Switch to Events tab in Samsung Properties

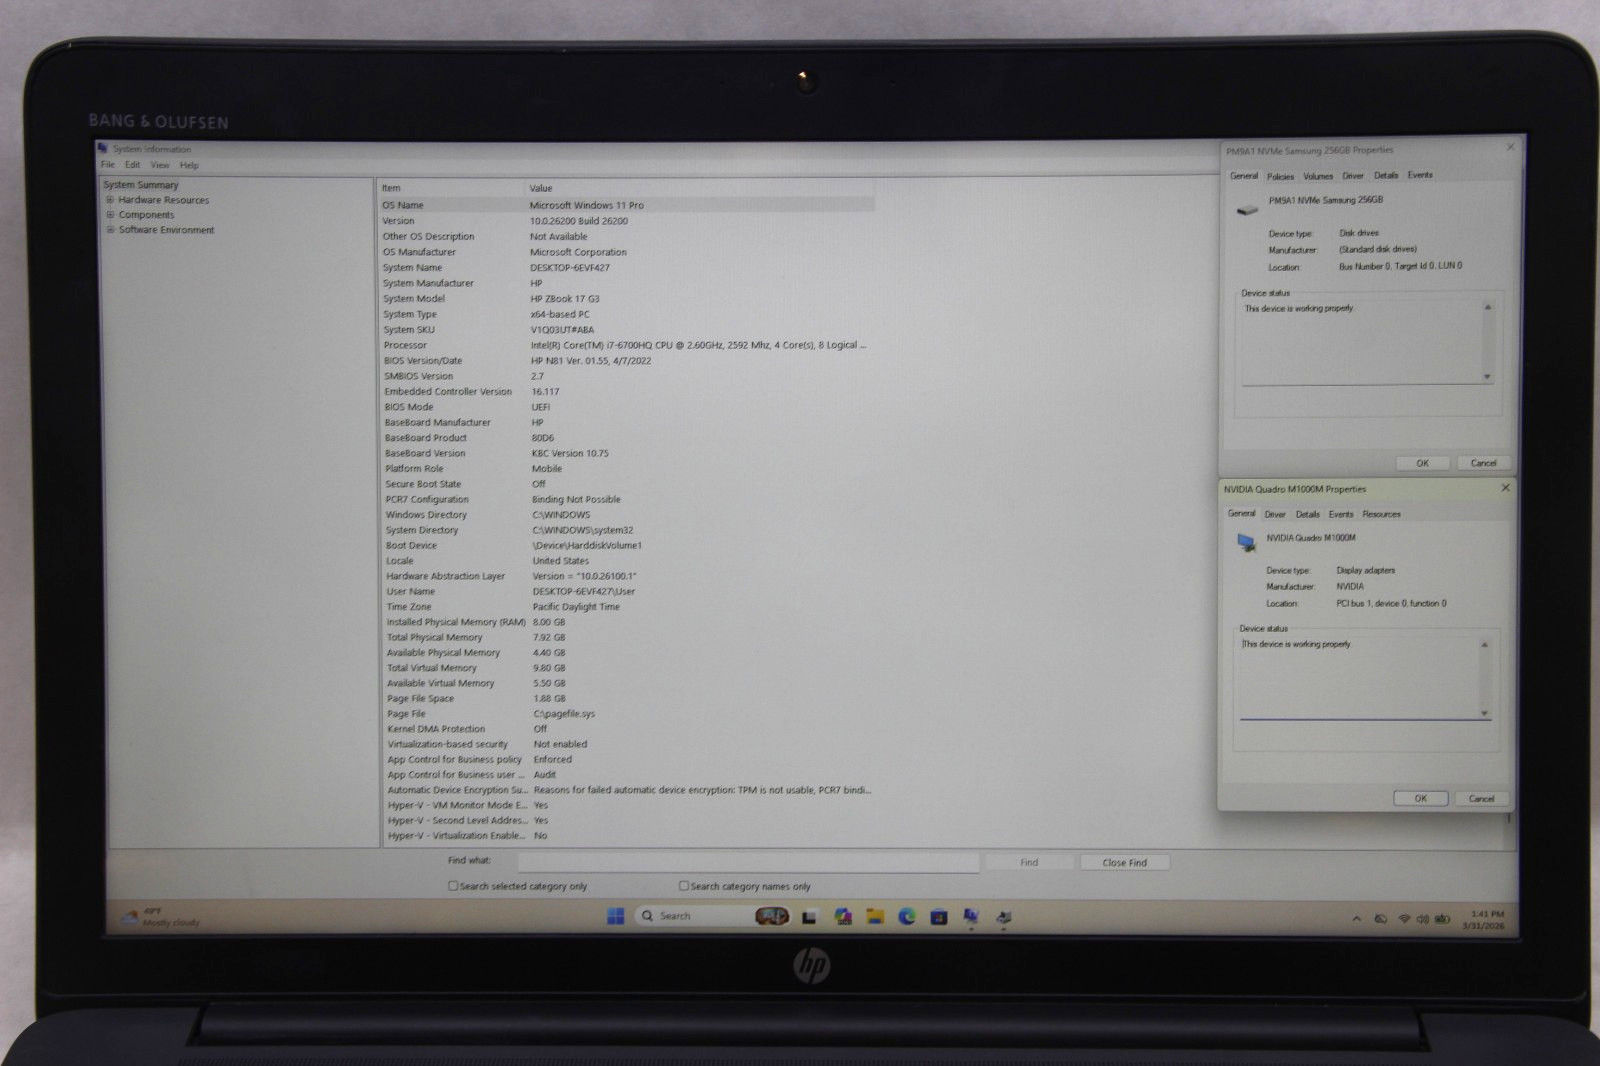click(x=1420, y=175)
